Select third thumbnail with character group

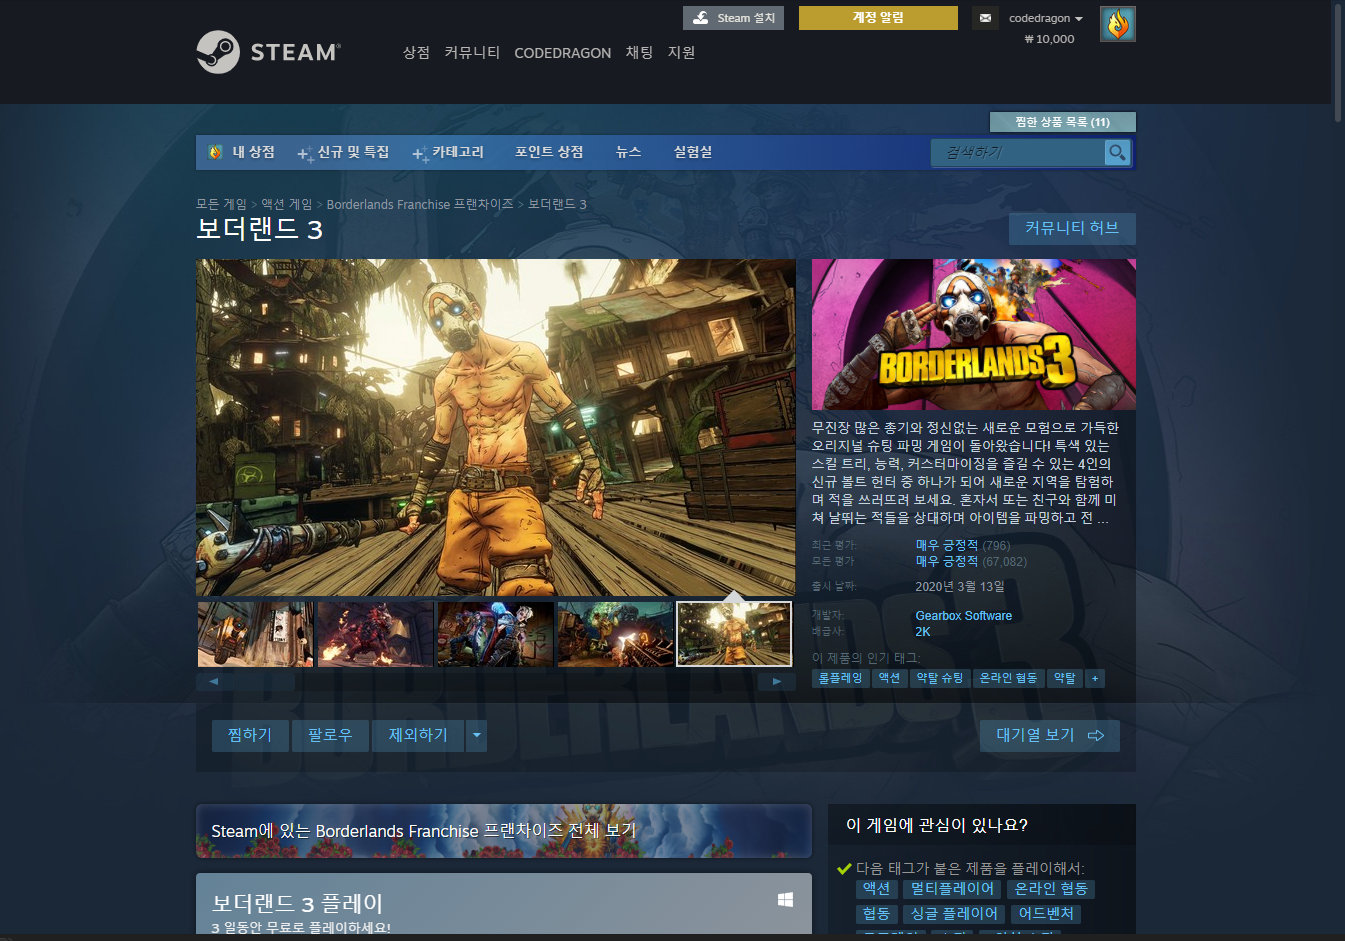click(495, 634)
